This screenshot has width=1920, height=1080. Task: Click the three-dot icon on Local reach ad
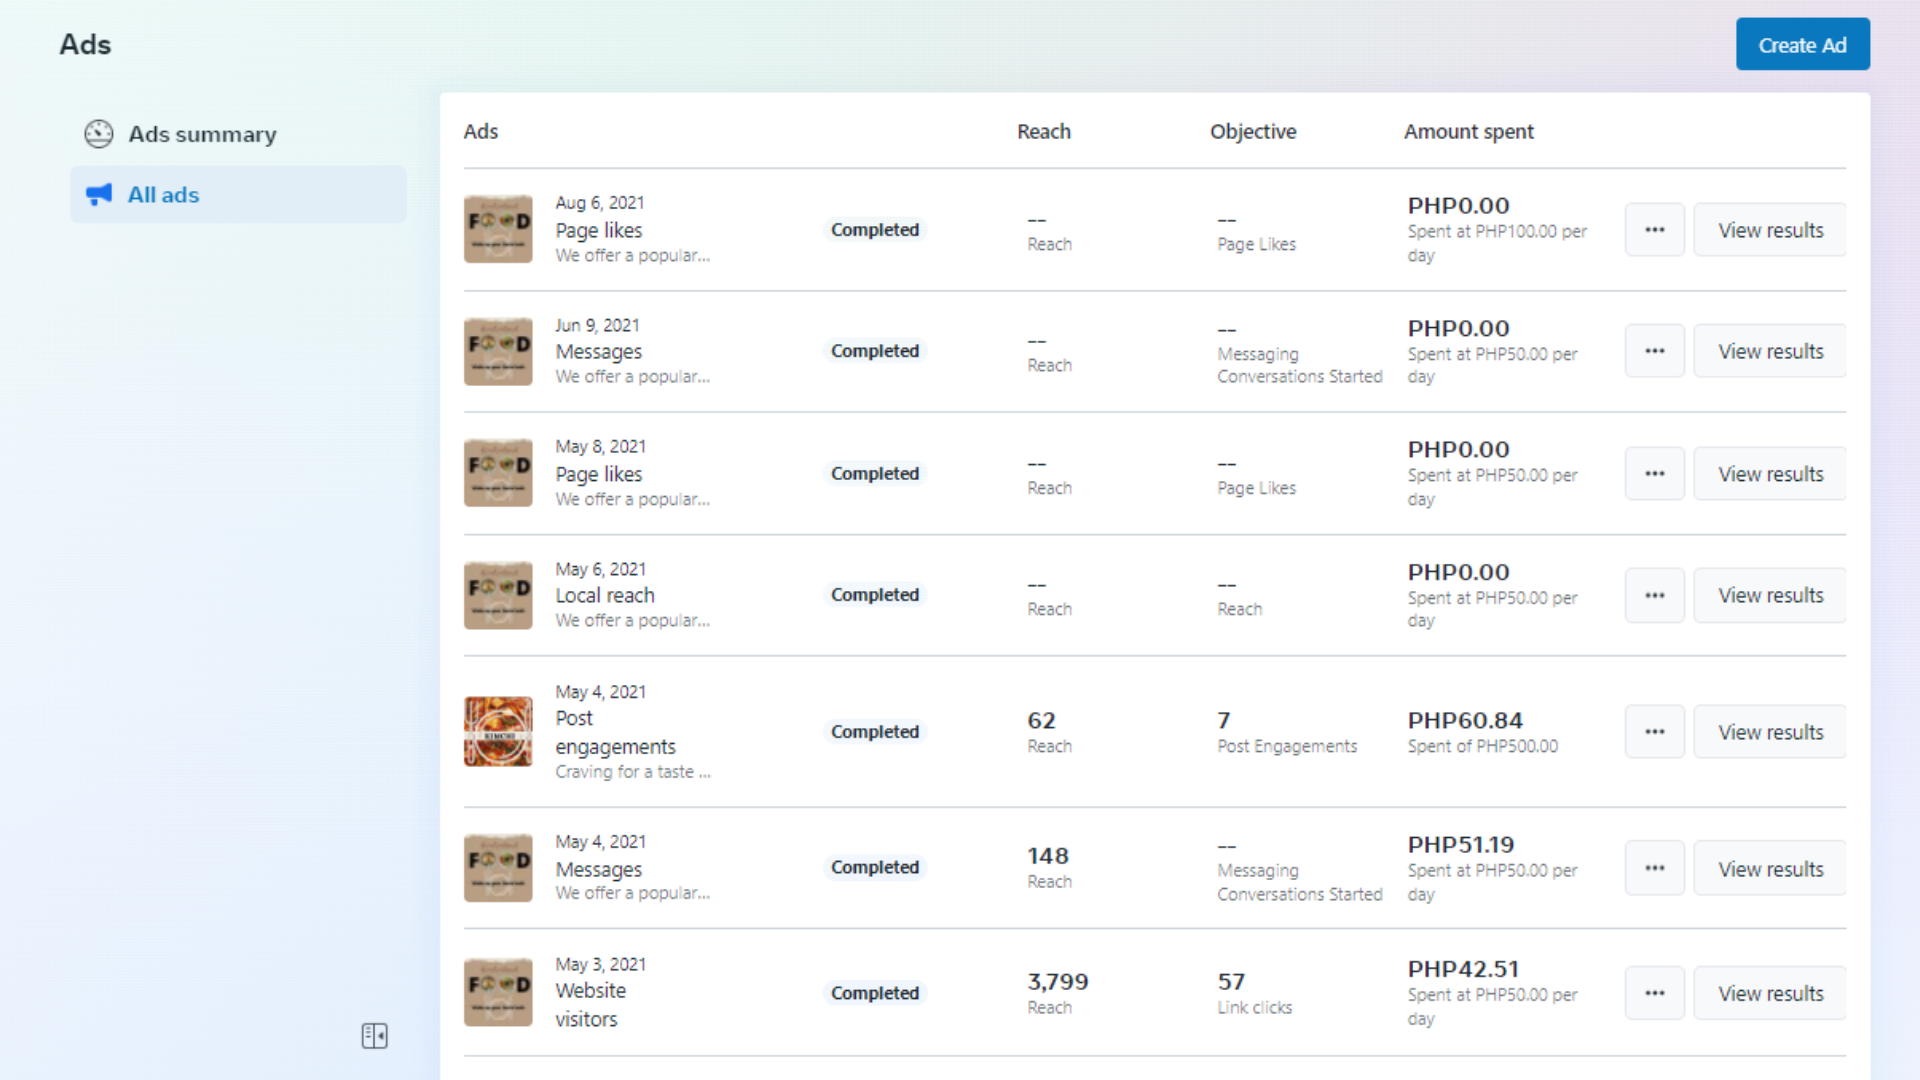click(x=1654, y=595)
